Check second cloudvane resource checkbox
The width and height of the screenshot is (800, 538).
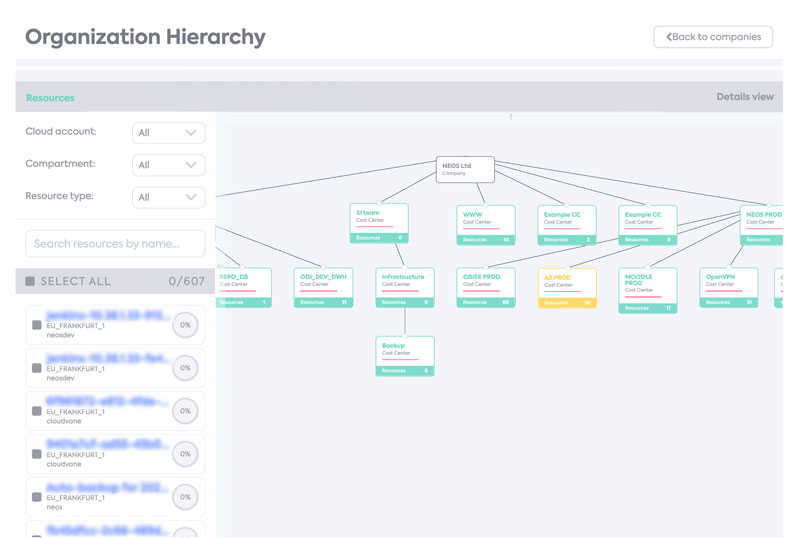point(37,454)
